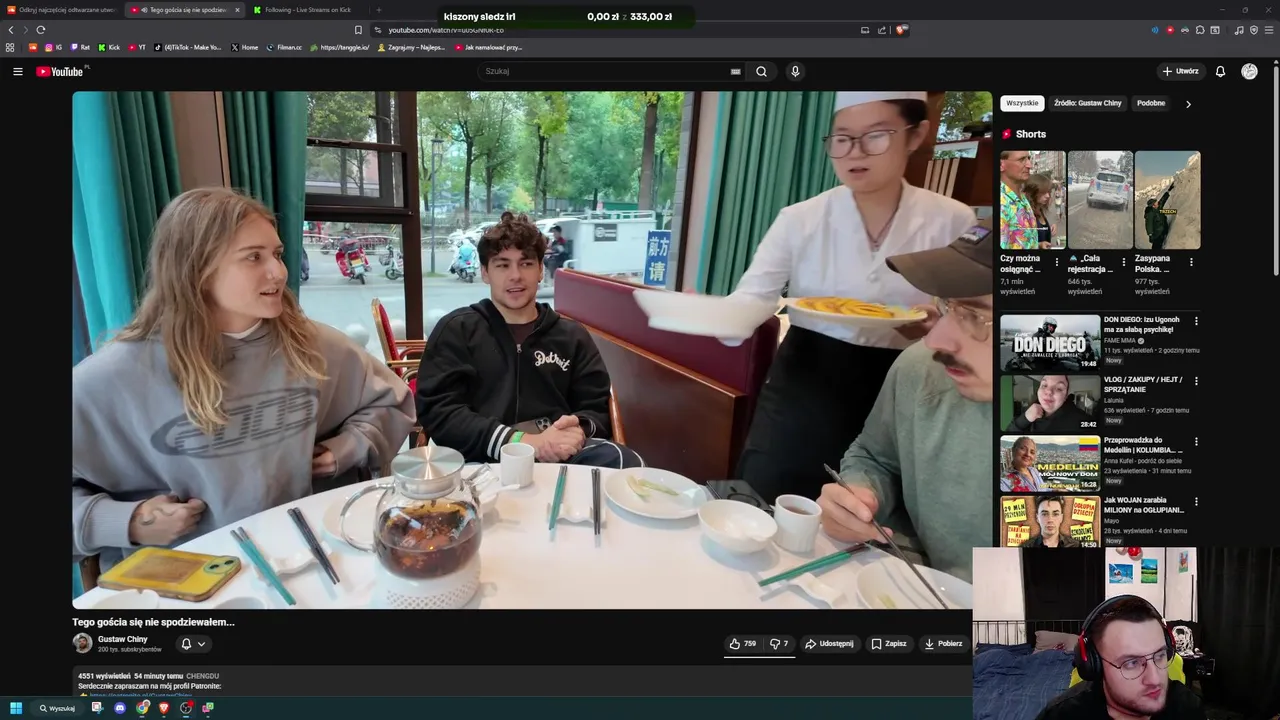This screenshot has height=720, width=1280.
Task: Open the X Home bookmark
Action: 245,47
